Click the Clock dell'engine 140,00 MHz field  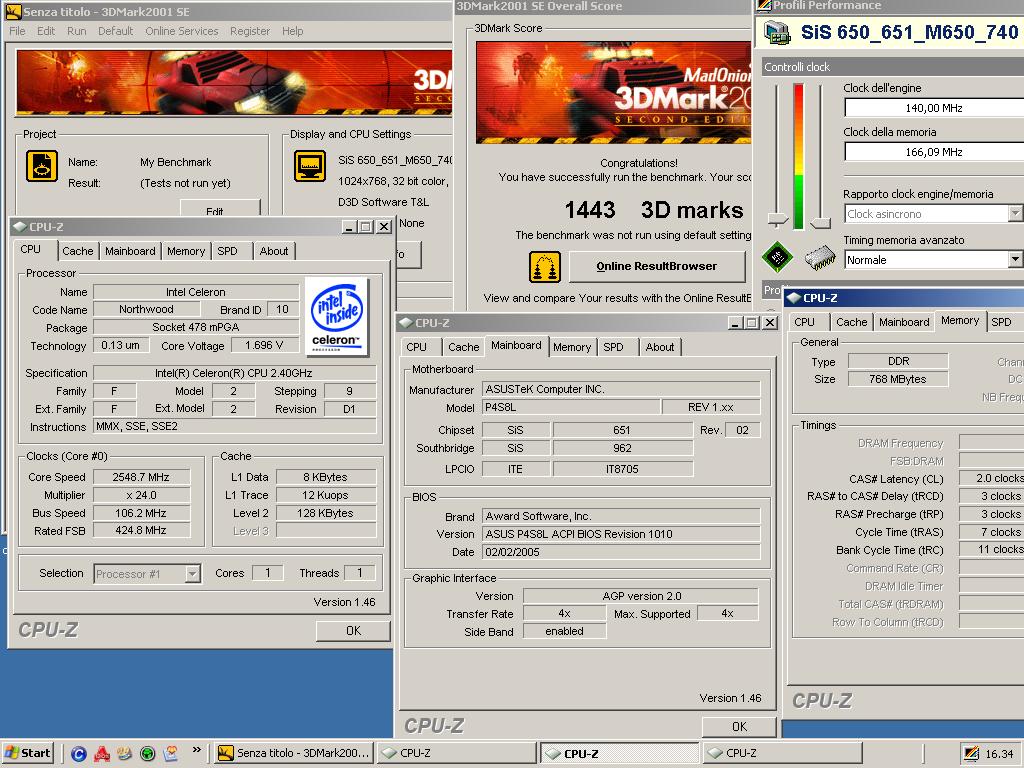coord(934,108)
